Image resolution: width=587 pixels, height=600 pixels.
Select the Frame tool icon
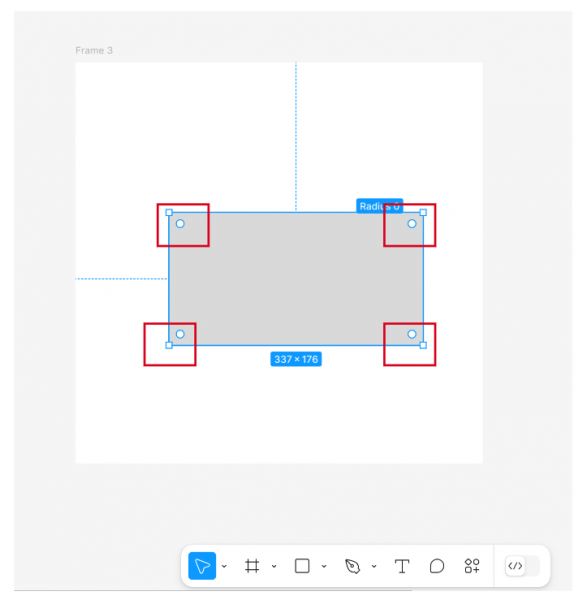point(252,566)
